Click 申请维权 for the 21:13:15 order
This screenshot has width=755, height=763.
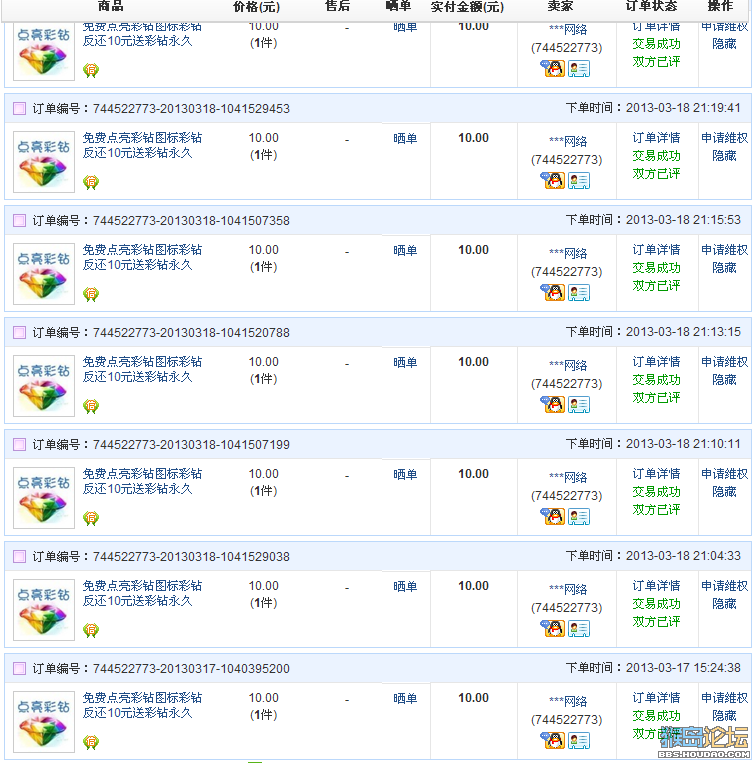pyautogui.click(x=724, y=362)
